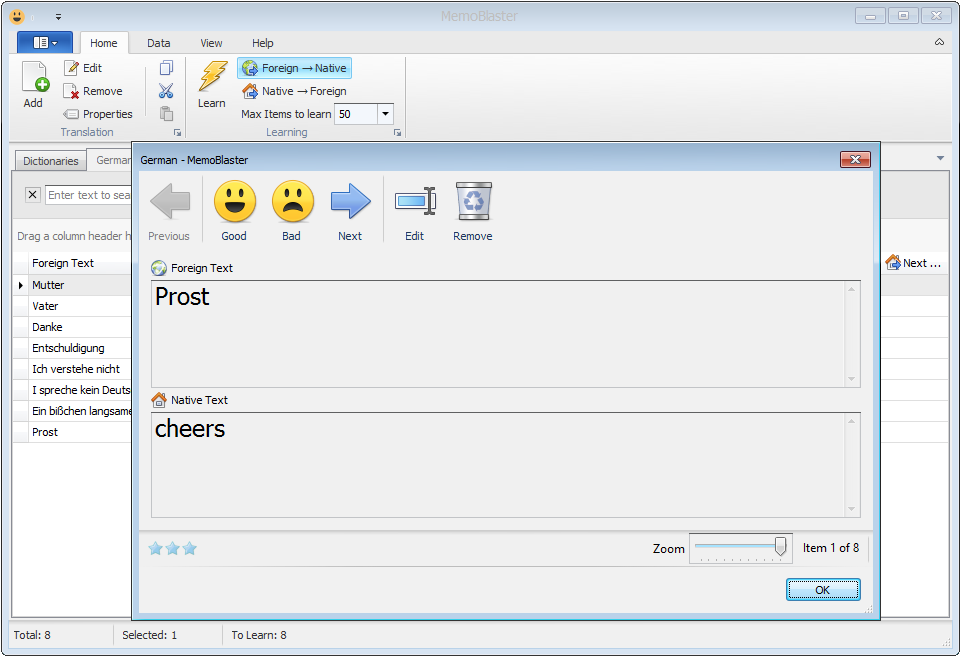This screenshot has width=961, height=657.
Task: Switch to the German tab
Action: [112, 160]
